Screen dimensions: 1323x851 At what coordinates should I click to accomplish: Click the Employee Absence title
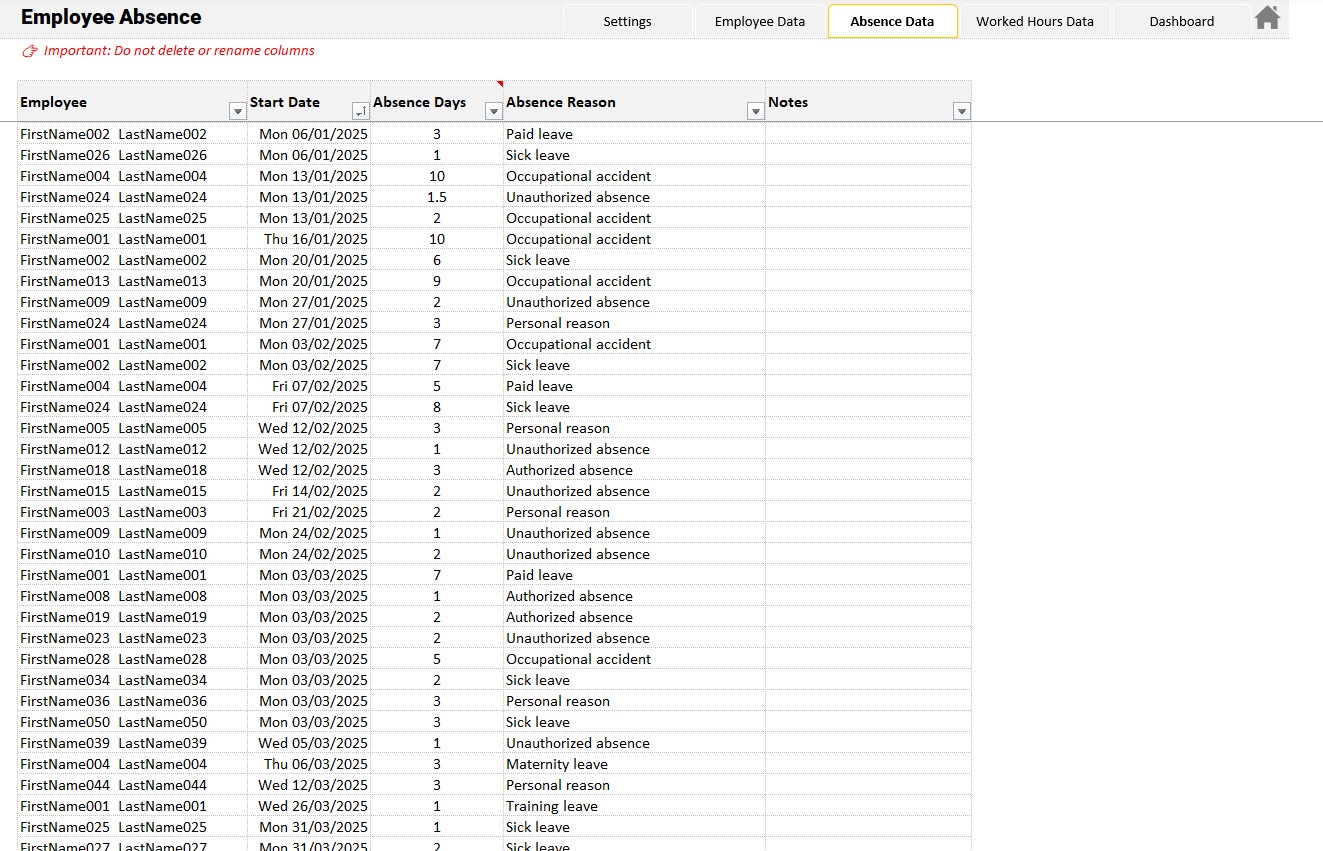tap(111, 17)
